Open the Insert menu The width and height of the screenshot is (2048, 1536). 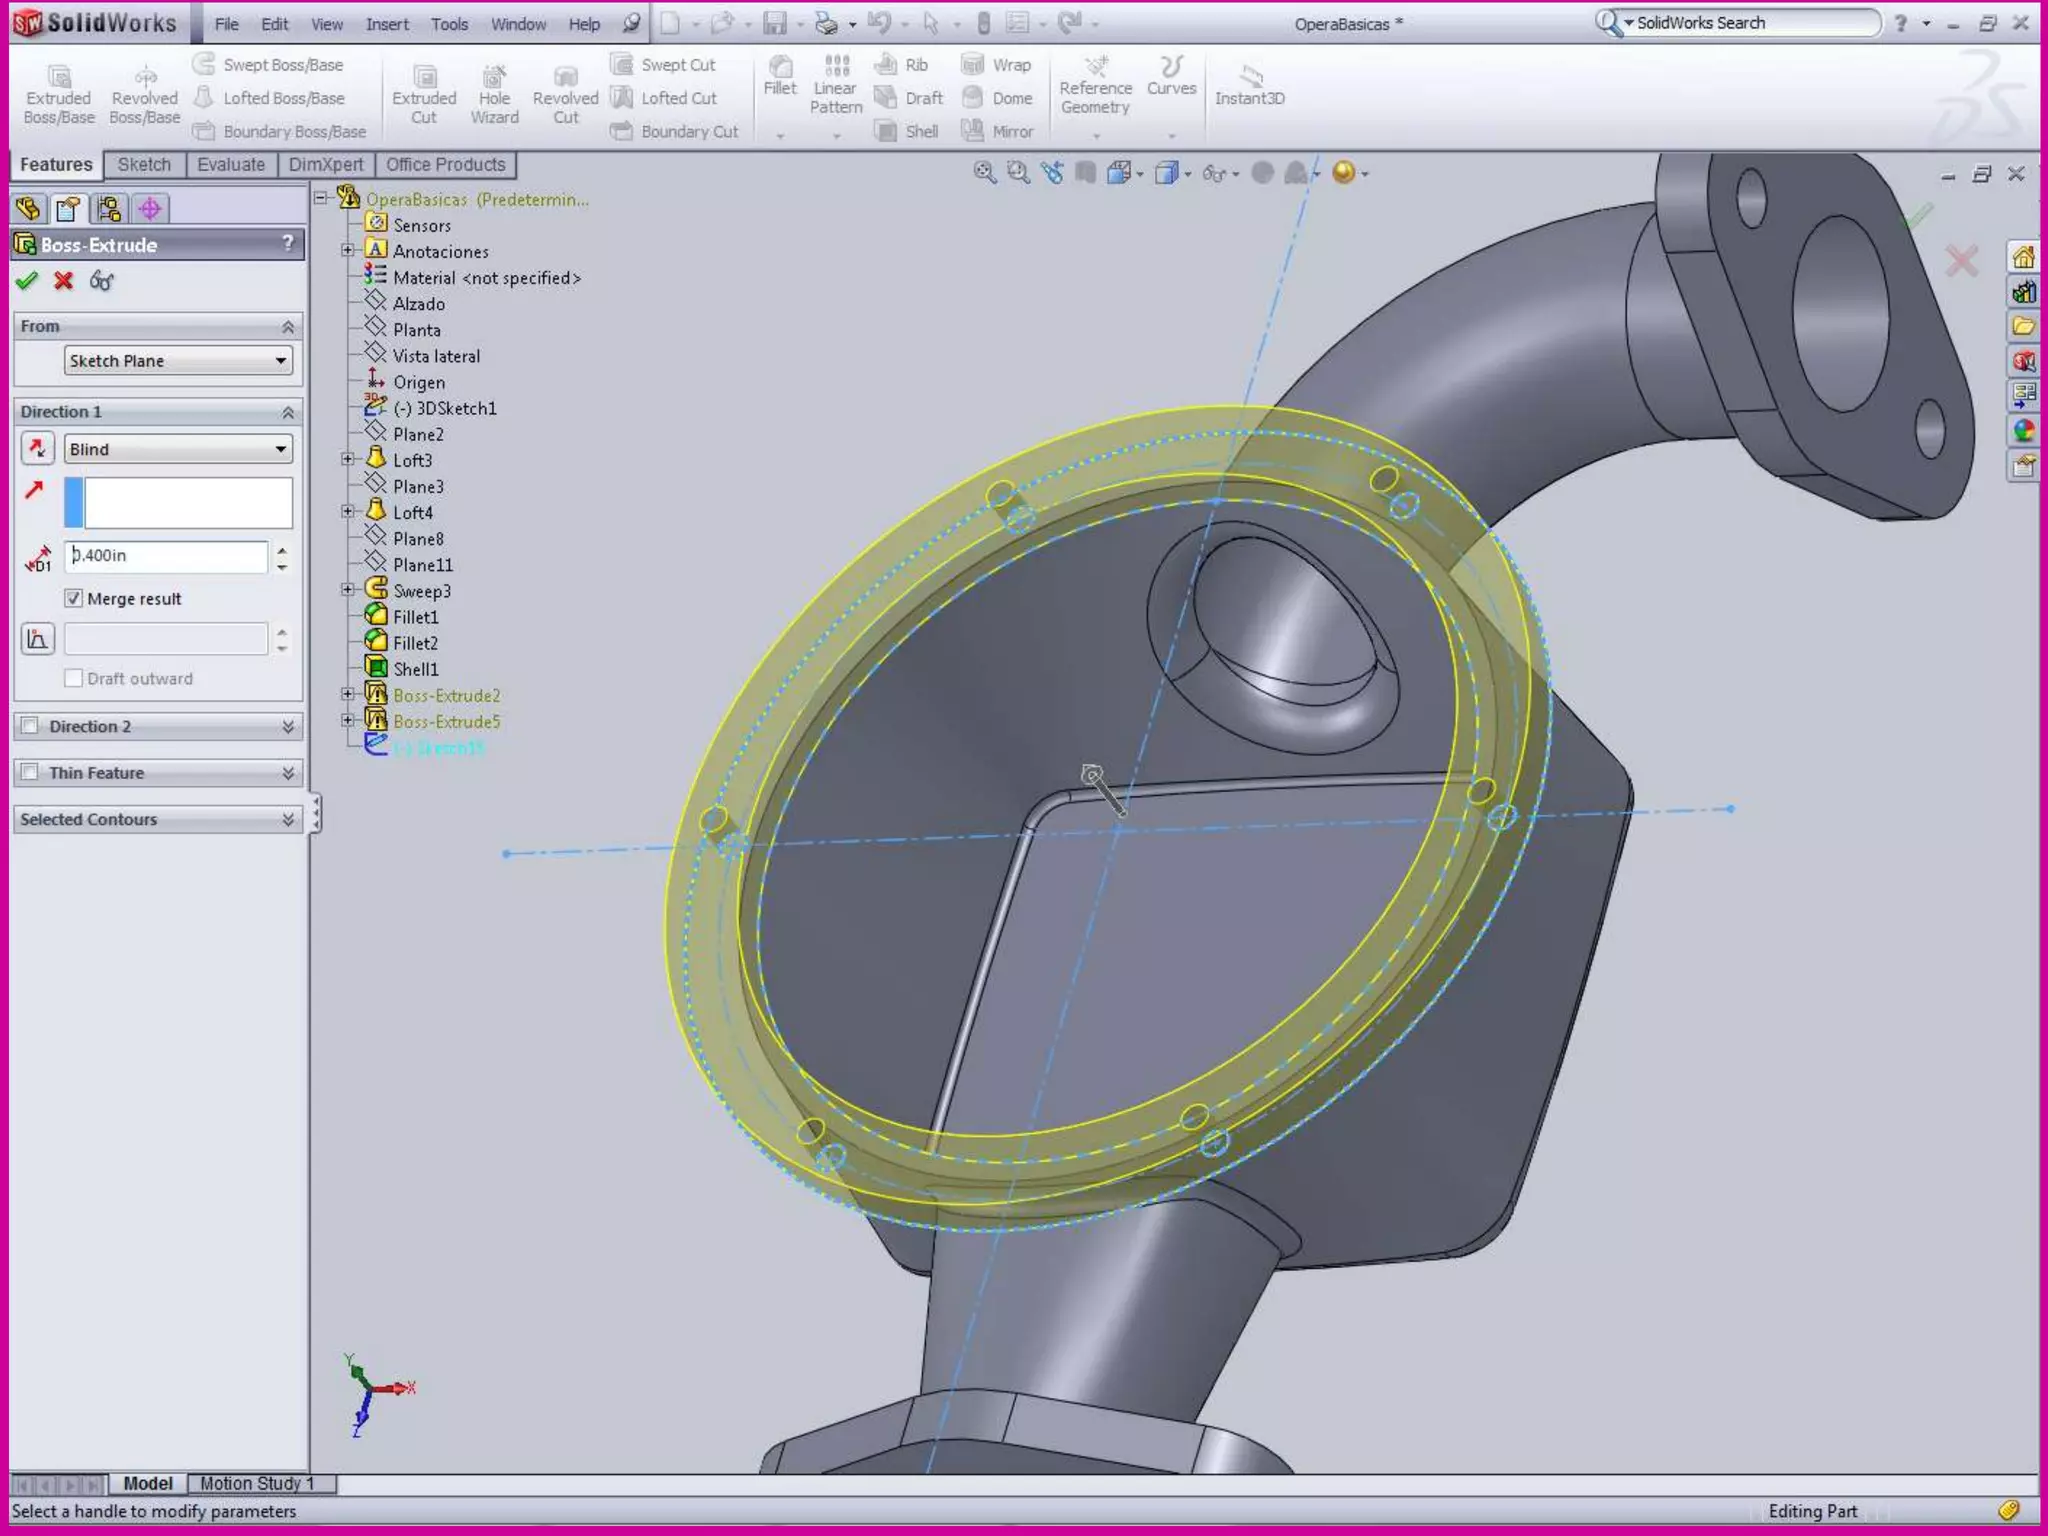pos(386,24)
